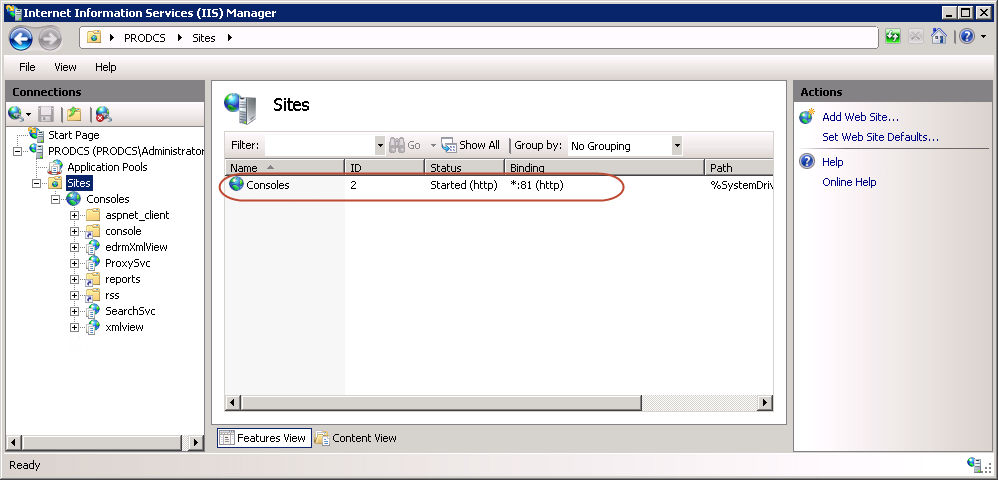
Task: Open the Group by dropdown list
Action: click(x=676, y=145)
